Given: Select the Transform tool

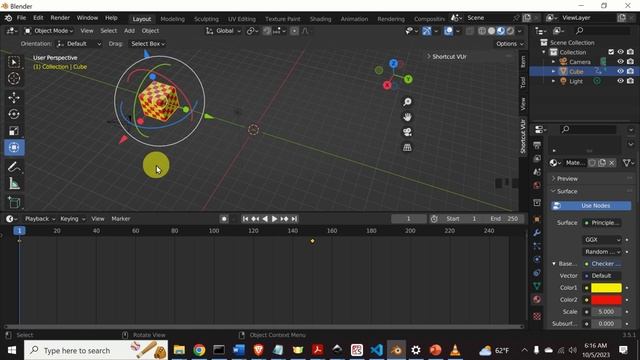Looking at the screenshot, I should 14,147.
